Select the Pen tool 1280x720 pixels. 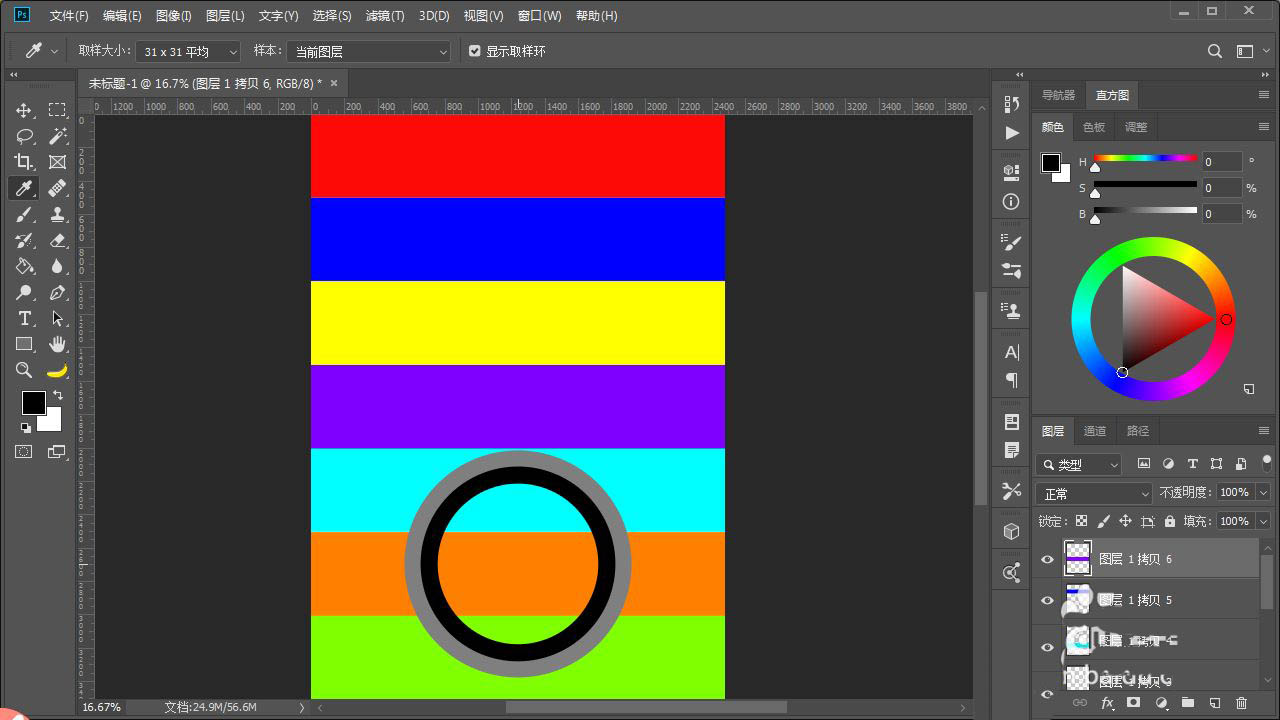pyautogui.click(x=57, y=292)
